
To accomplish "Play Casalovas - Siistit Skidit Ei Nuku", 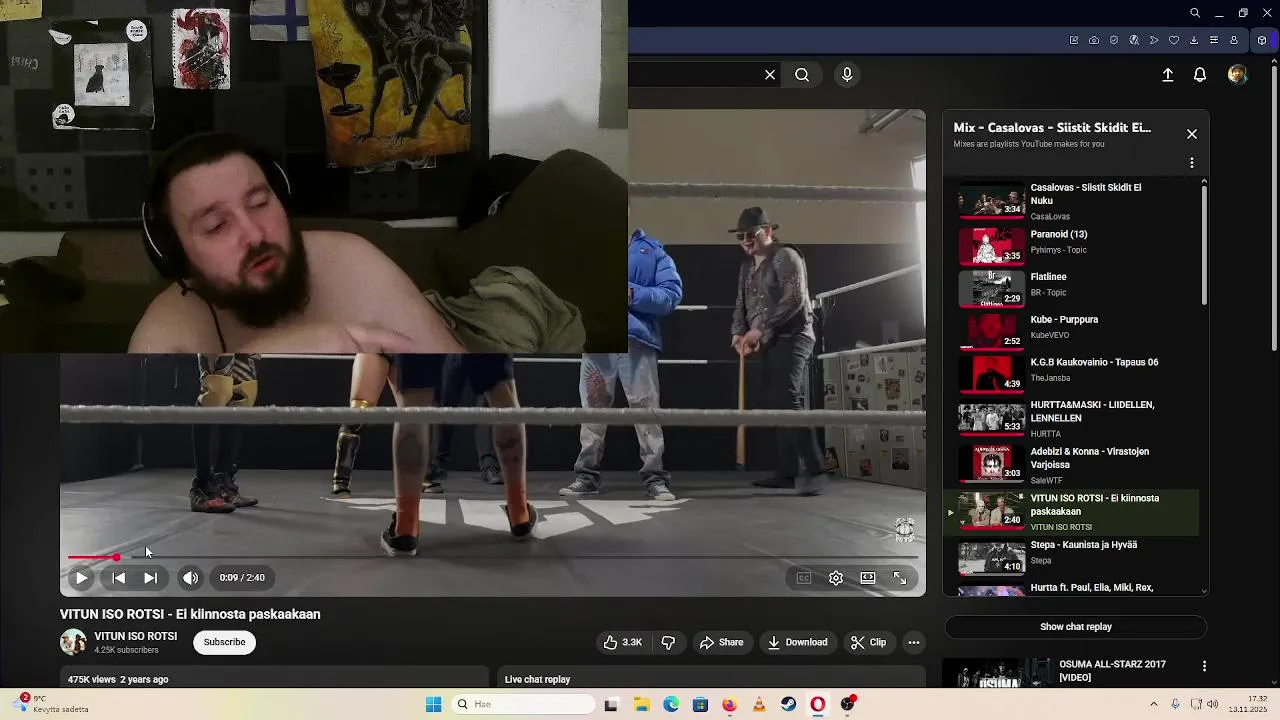I will tap(1075, 201).
